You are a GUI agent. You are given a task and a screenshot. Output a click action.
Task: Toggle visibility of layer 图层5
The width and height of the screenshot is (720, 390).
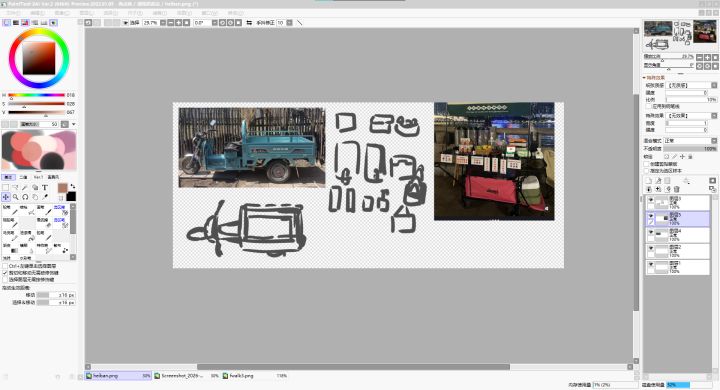point(651,215)
